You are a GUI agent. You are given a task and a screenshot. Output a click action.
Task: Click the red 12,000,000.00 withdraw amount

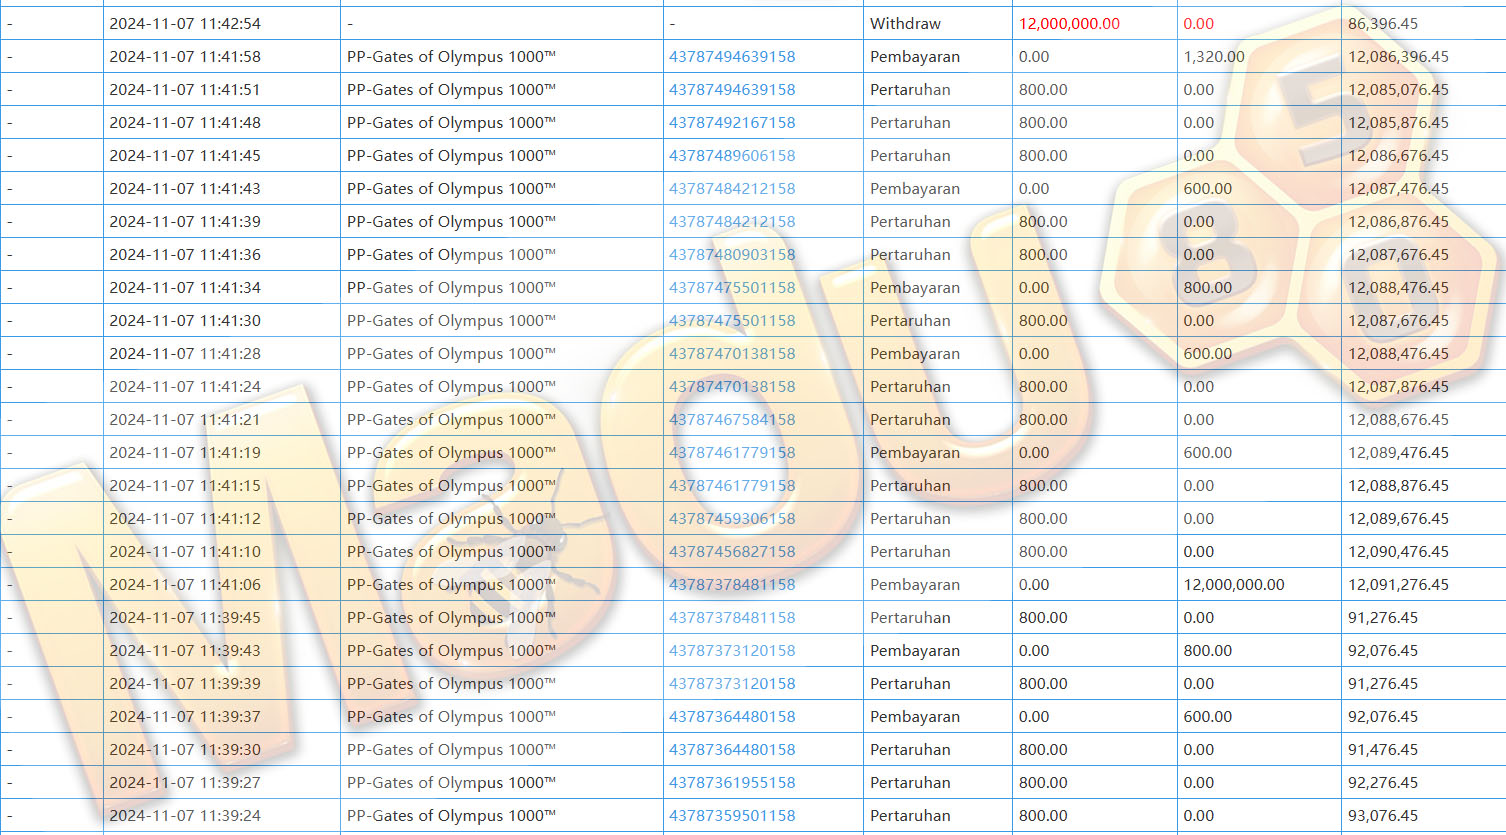click(x=1069, y=24)
